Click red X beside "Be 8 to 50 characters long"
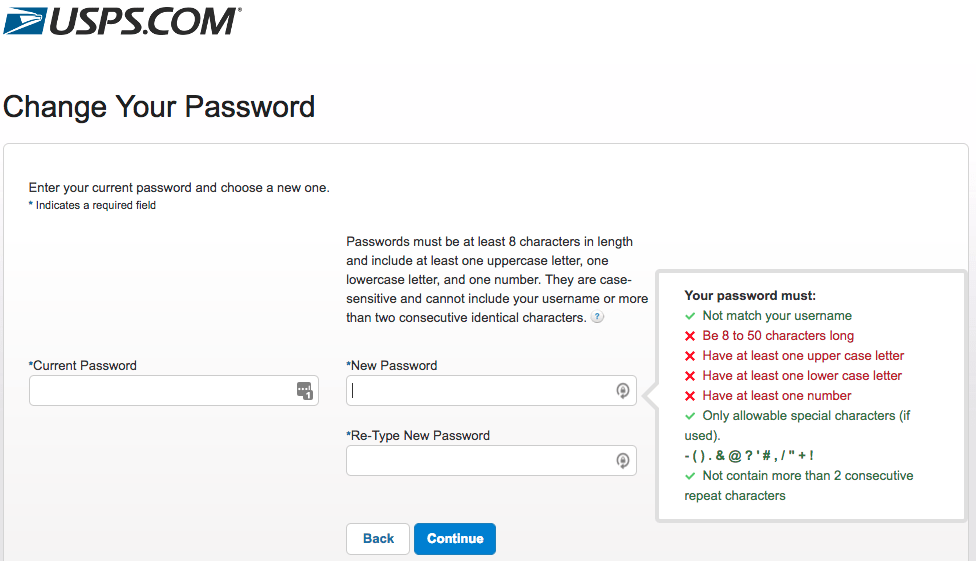 690,336
